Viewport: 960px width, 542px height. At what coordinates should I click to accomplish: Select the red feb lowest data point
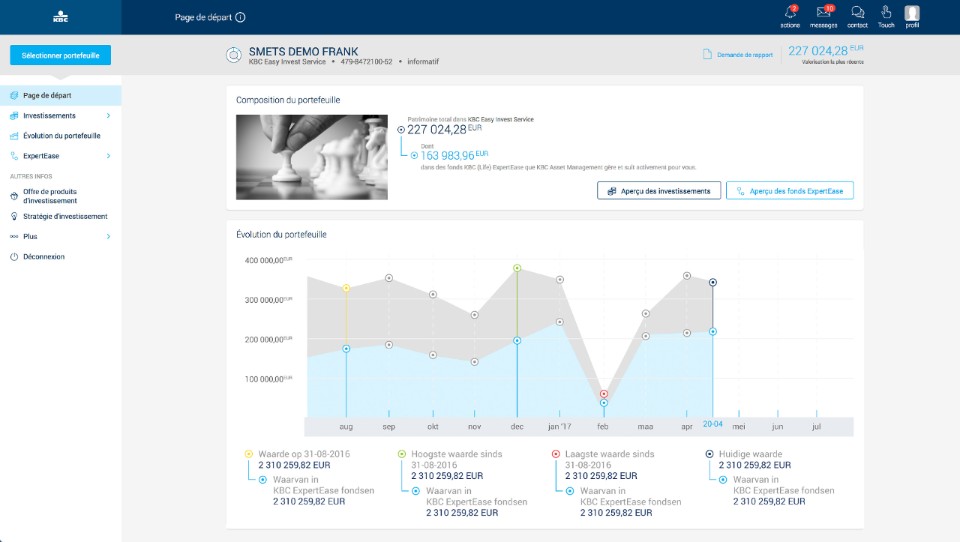tap(604, 394)
